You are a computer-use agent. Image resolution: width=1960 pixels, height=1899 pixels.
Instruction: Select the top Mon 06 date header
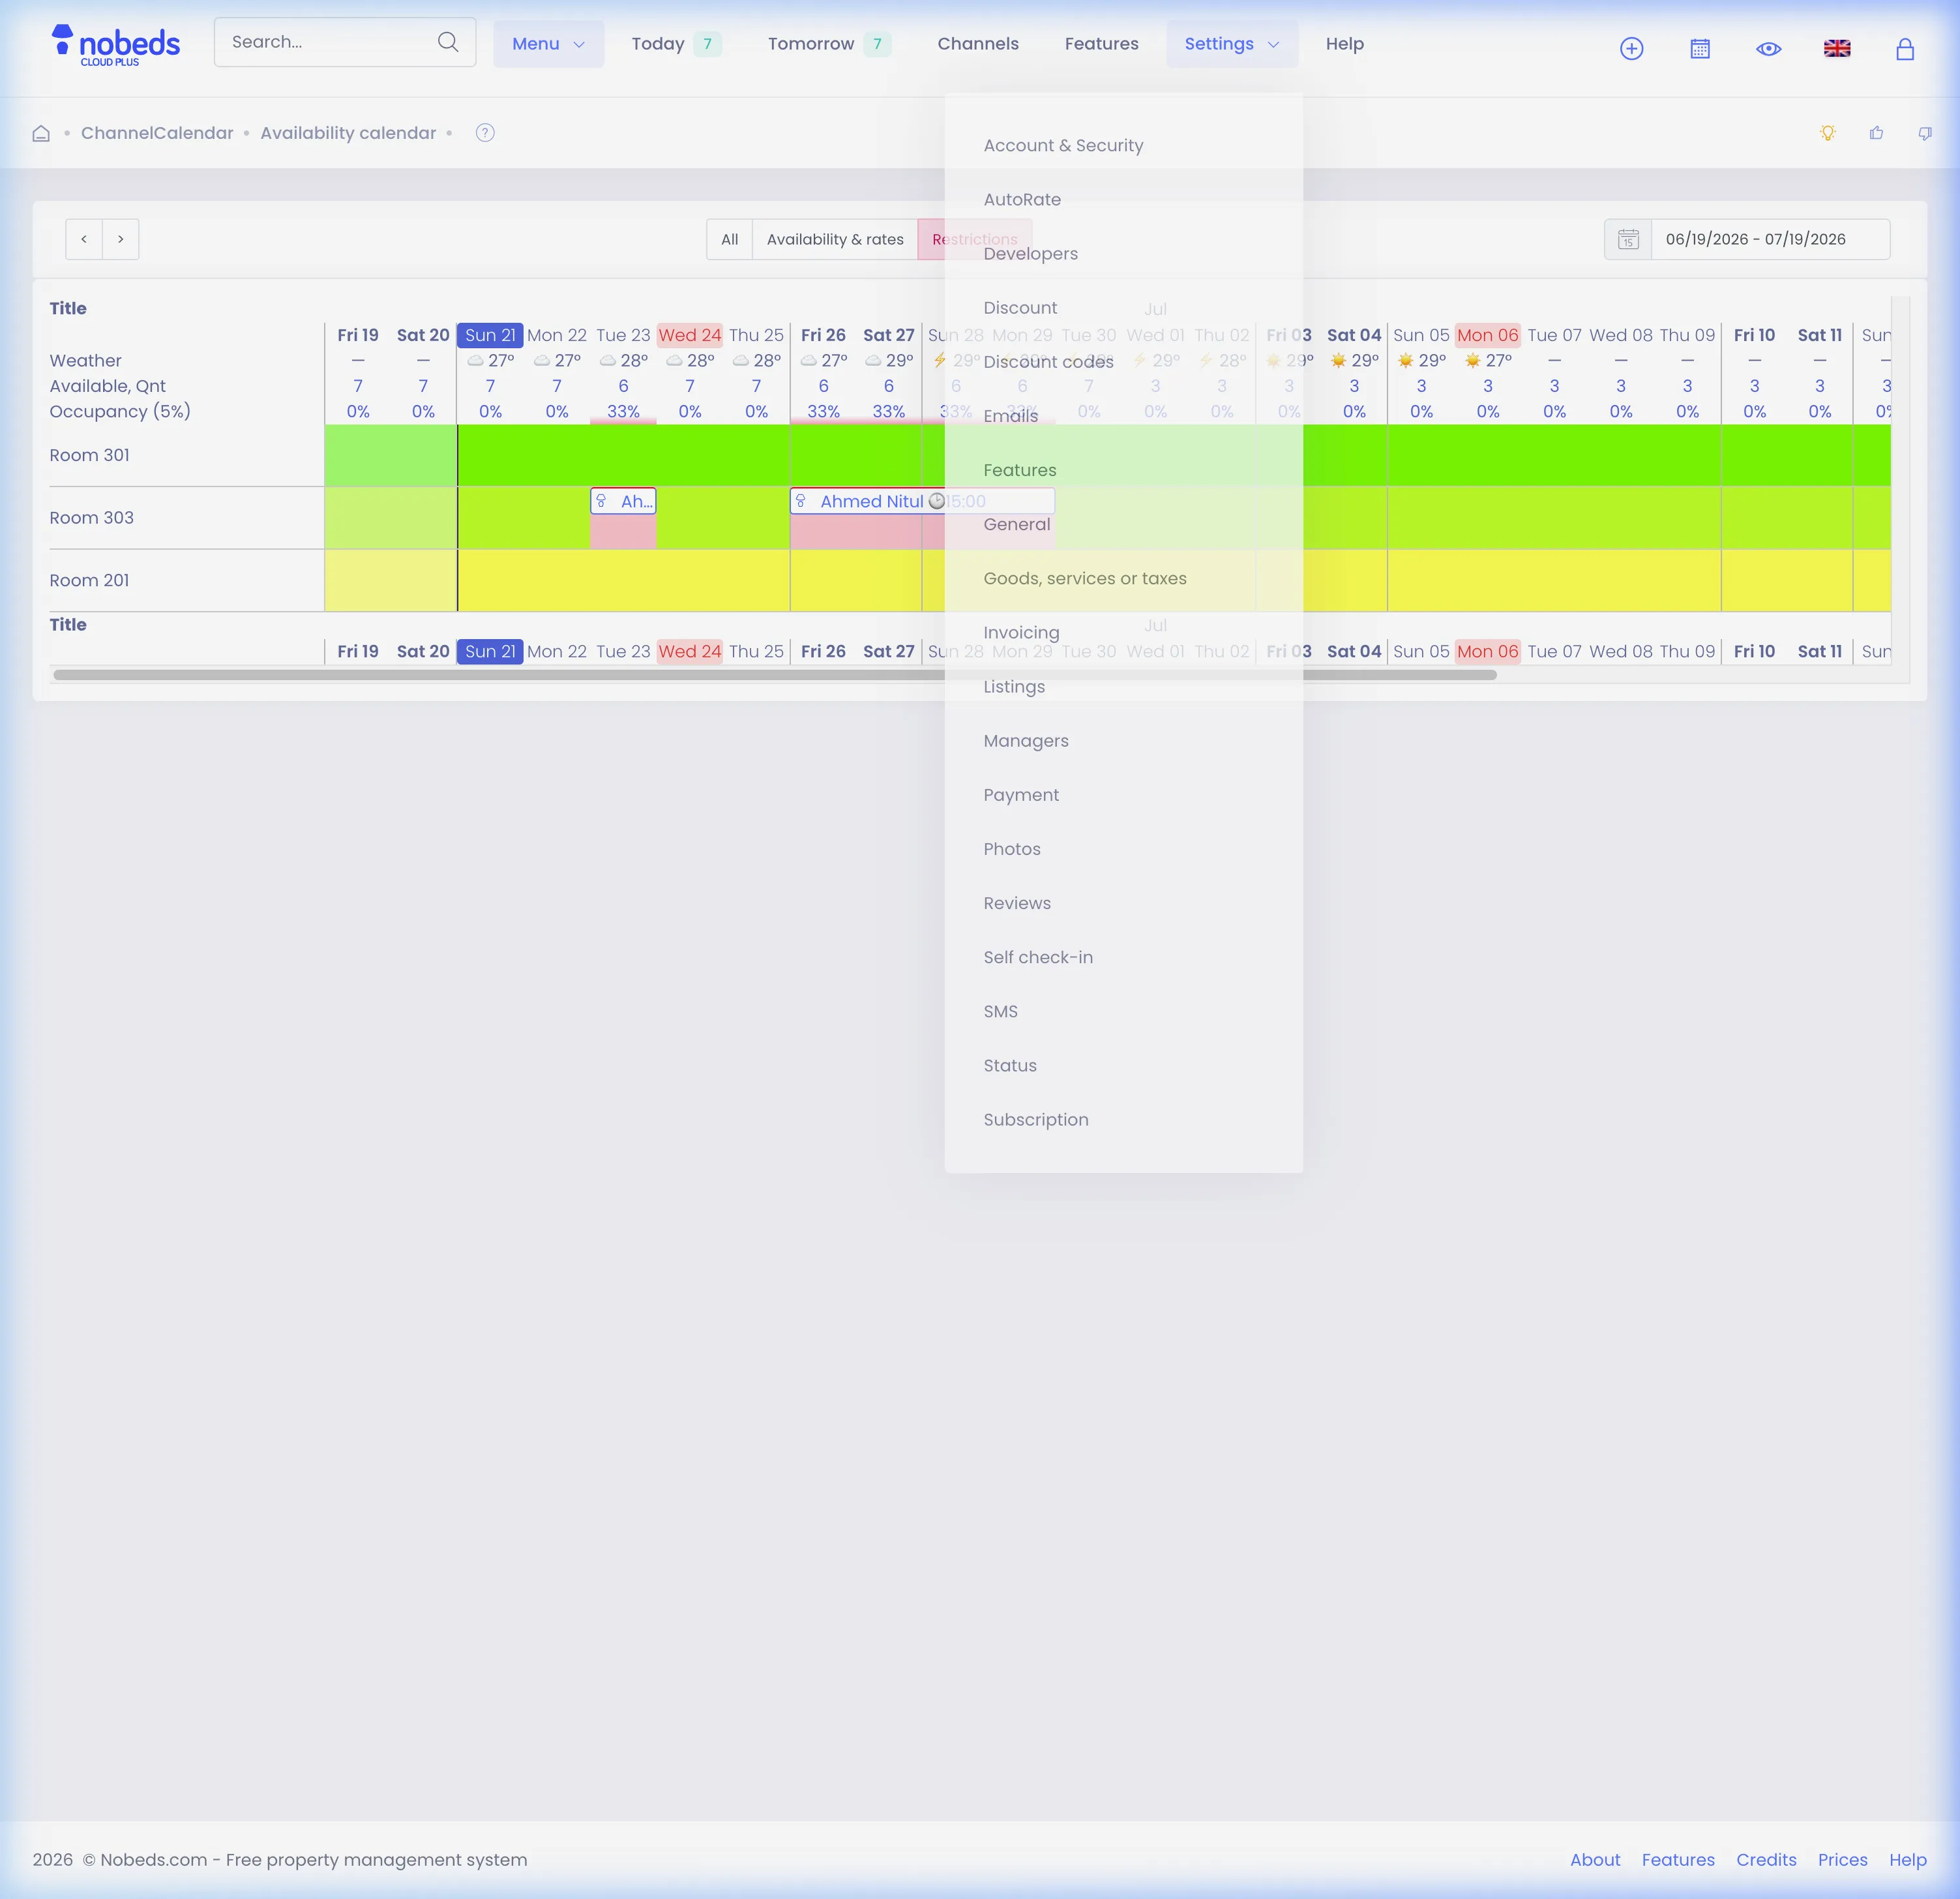click(x=1487, y=335)
